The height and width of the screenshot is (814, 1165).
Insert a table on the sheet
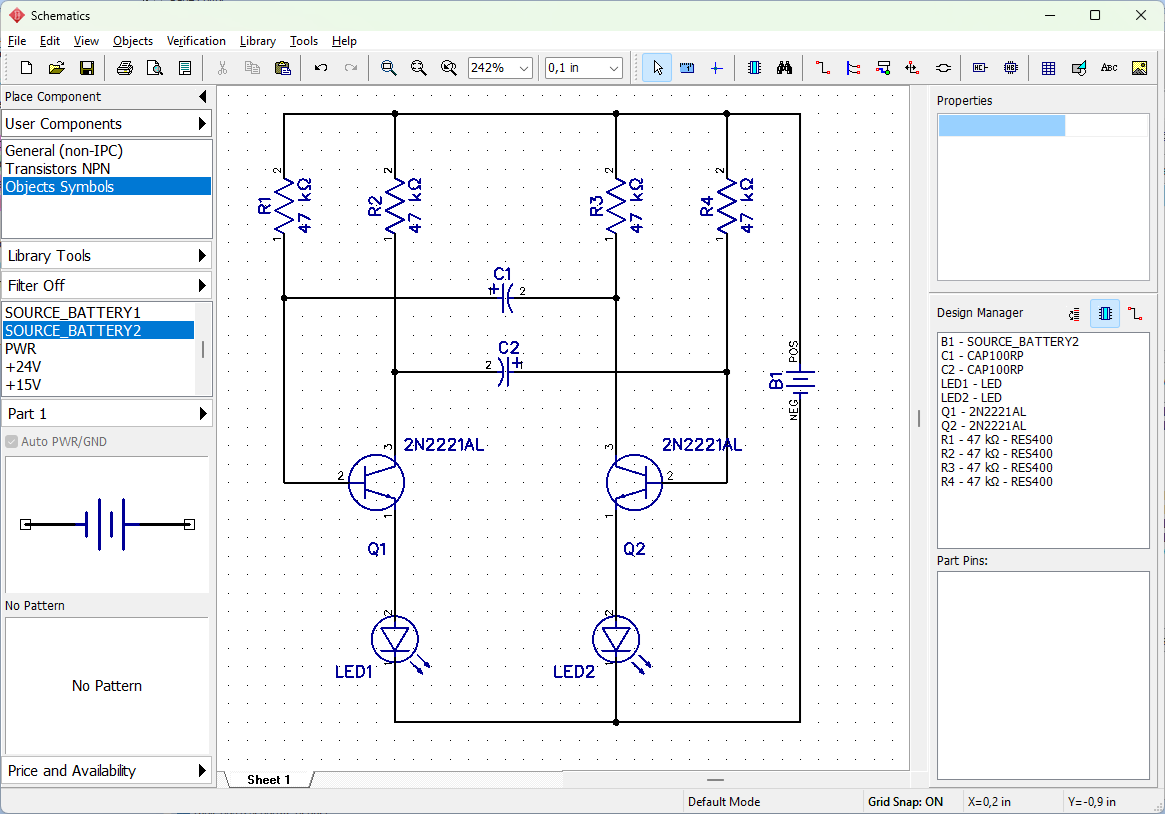pyautogui.click(x=1048, y=68)
